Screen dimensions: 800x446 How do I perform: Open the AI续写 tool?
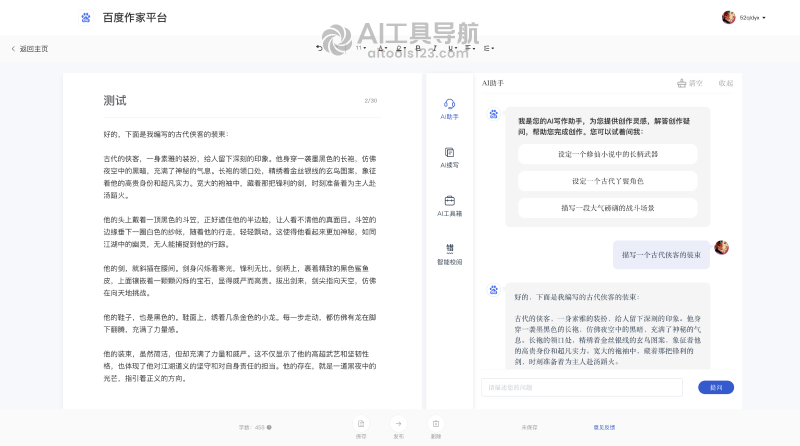tap(449, 158)
